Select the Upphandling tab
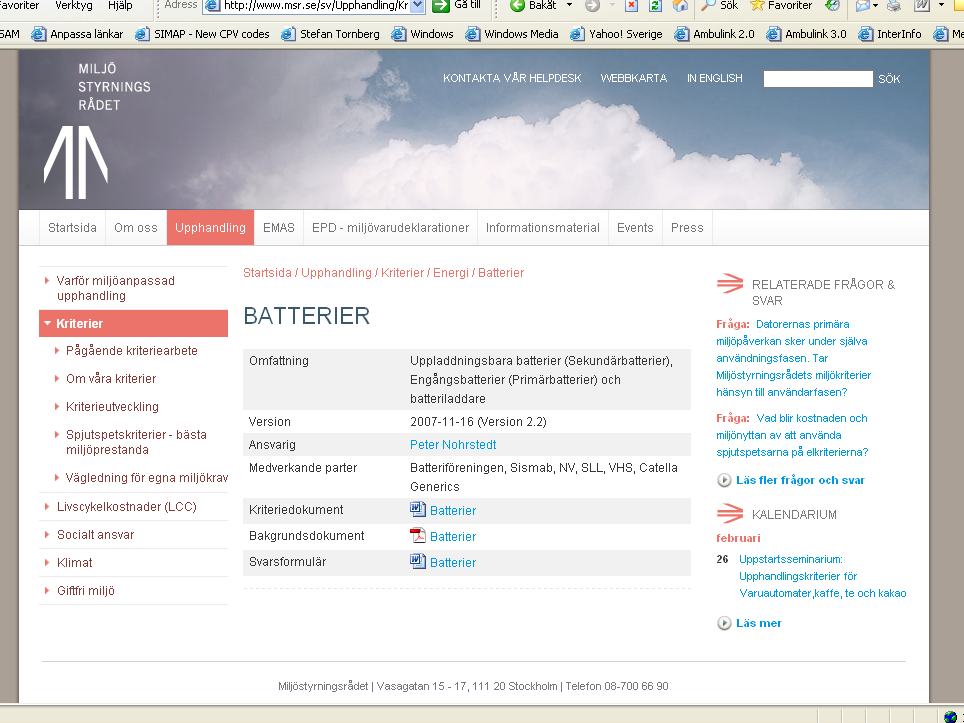 210,227
